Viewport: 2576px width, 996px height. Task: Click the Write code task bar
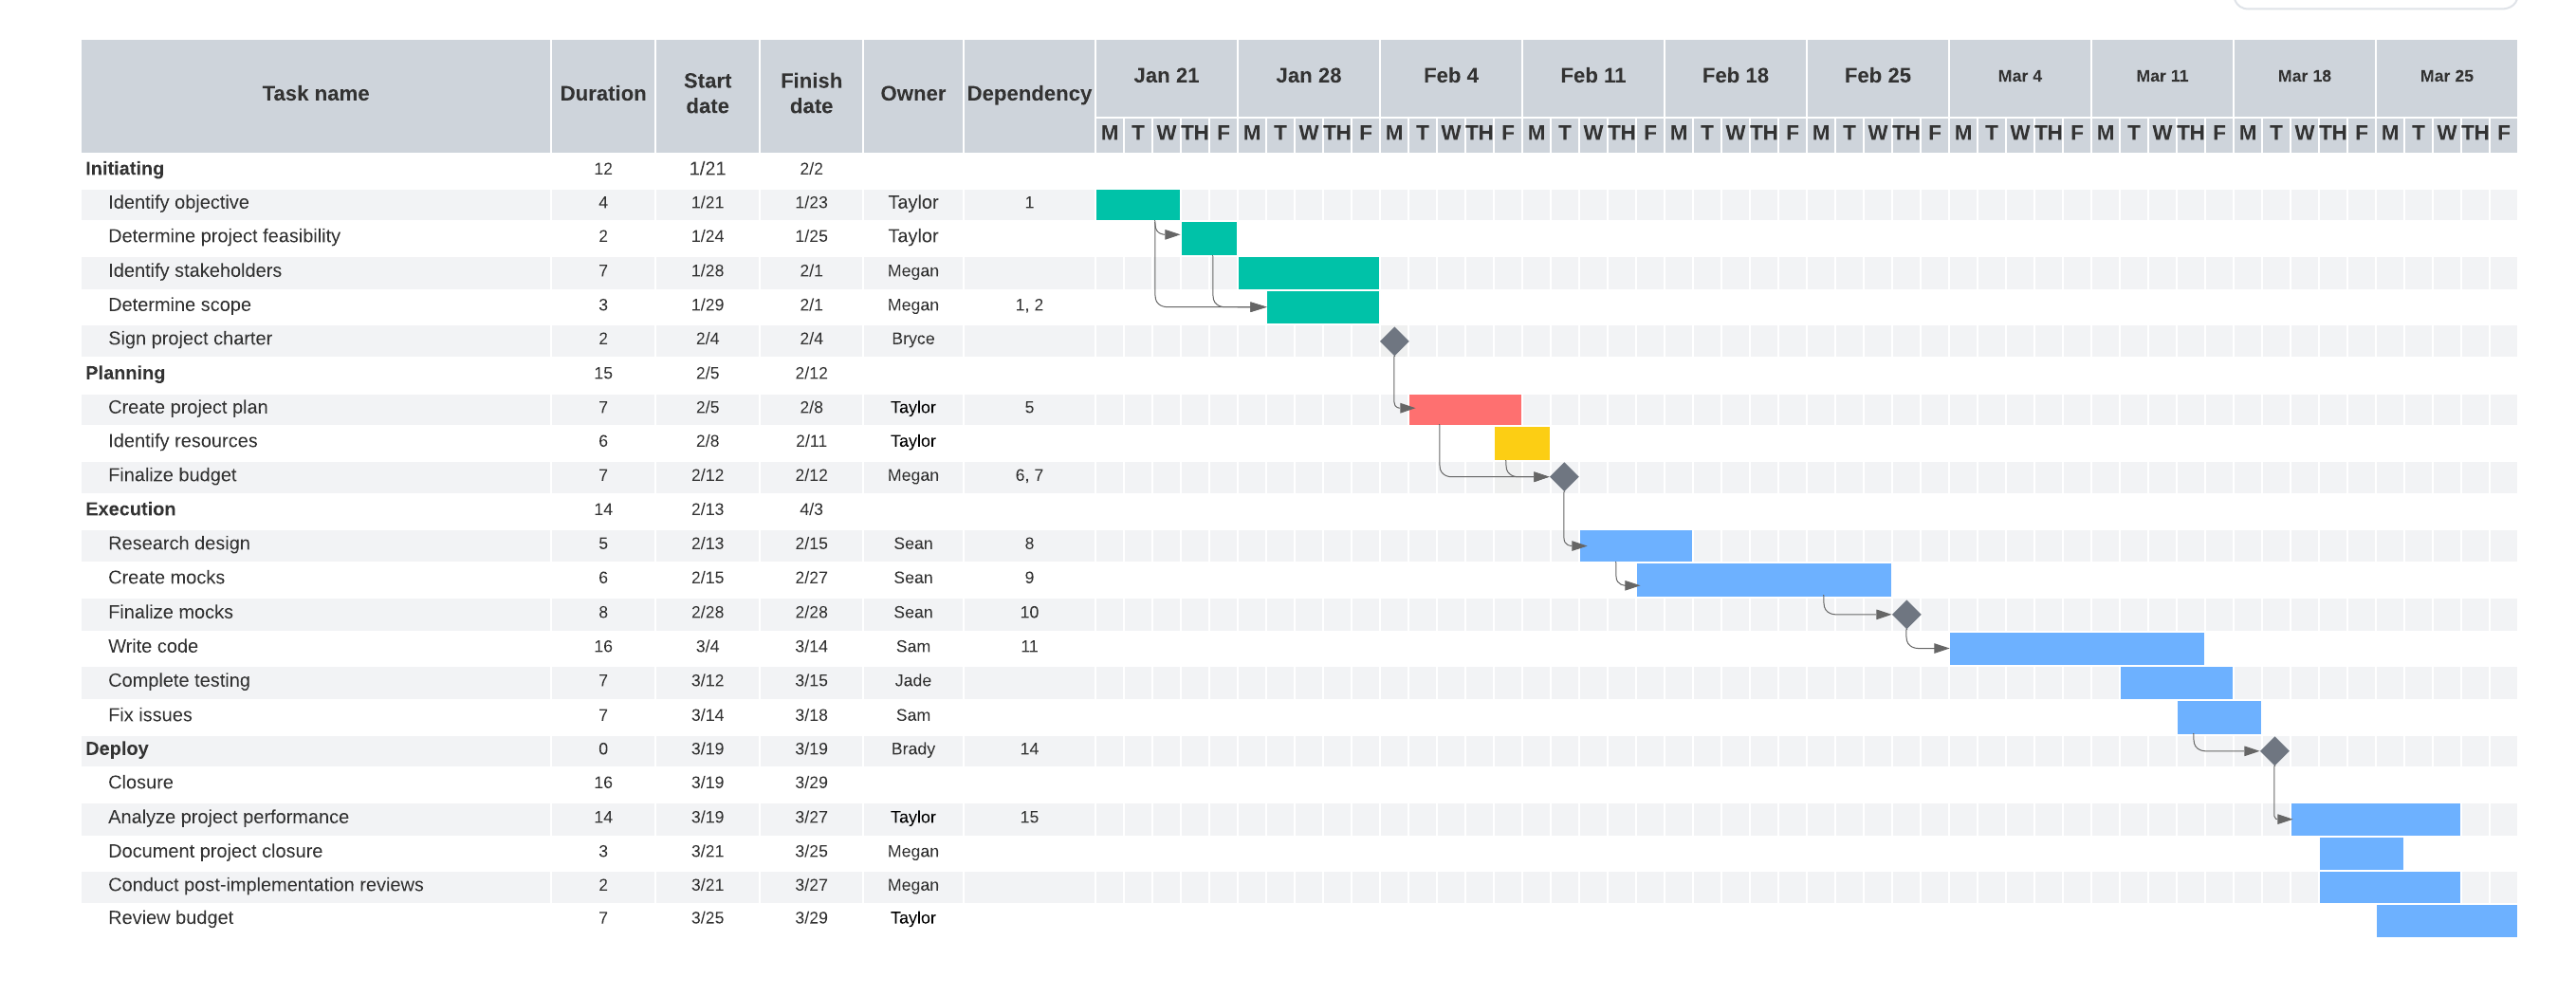(x=2076, y=648)
